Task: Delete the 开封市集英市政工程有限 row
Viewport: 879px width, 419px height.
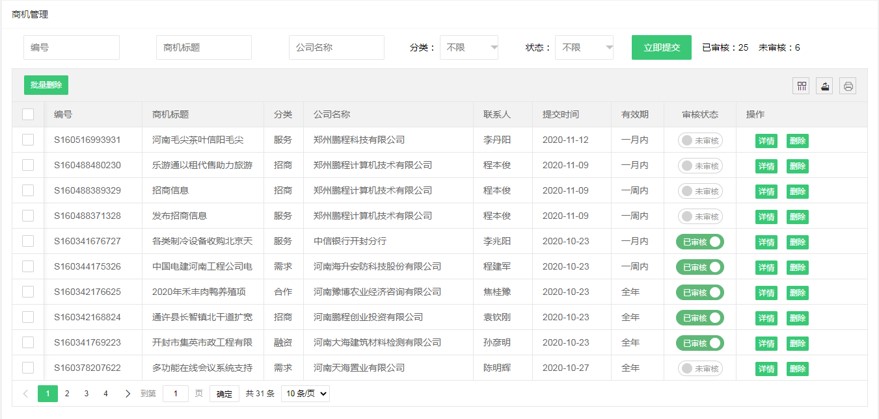Action: tap(797, 343)
